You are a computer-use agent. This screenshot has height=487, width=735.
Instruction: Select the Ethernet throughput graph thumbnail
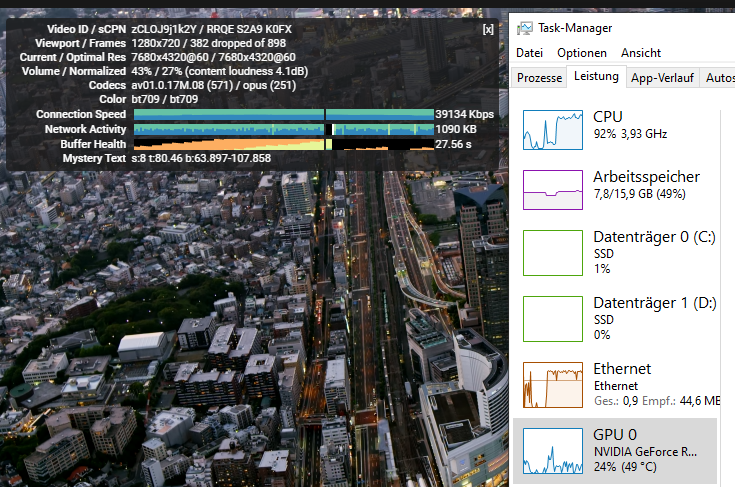553,385
